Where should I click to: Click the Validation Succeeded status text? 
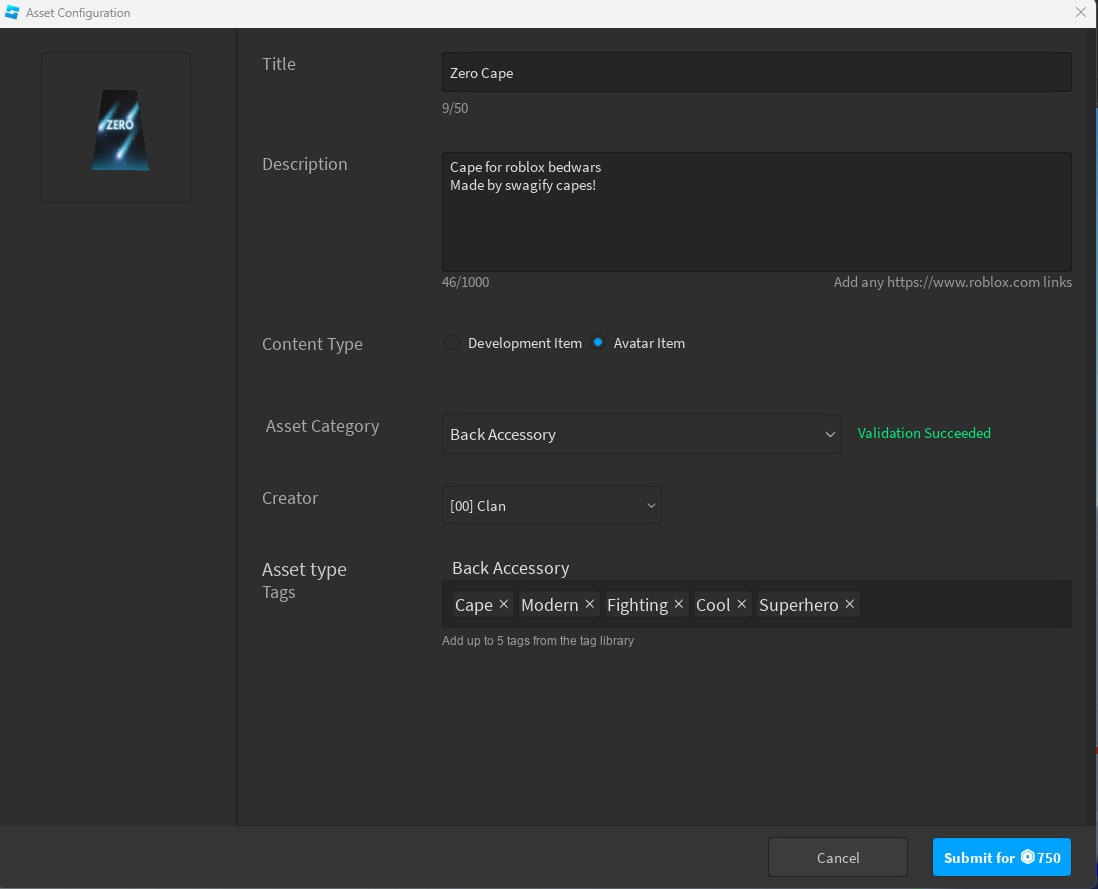(x=924, y=433)
